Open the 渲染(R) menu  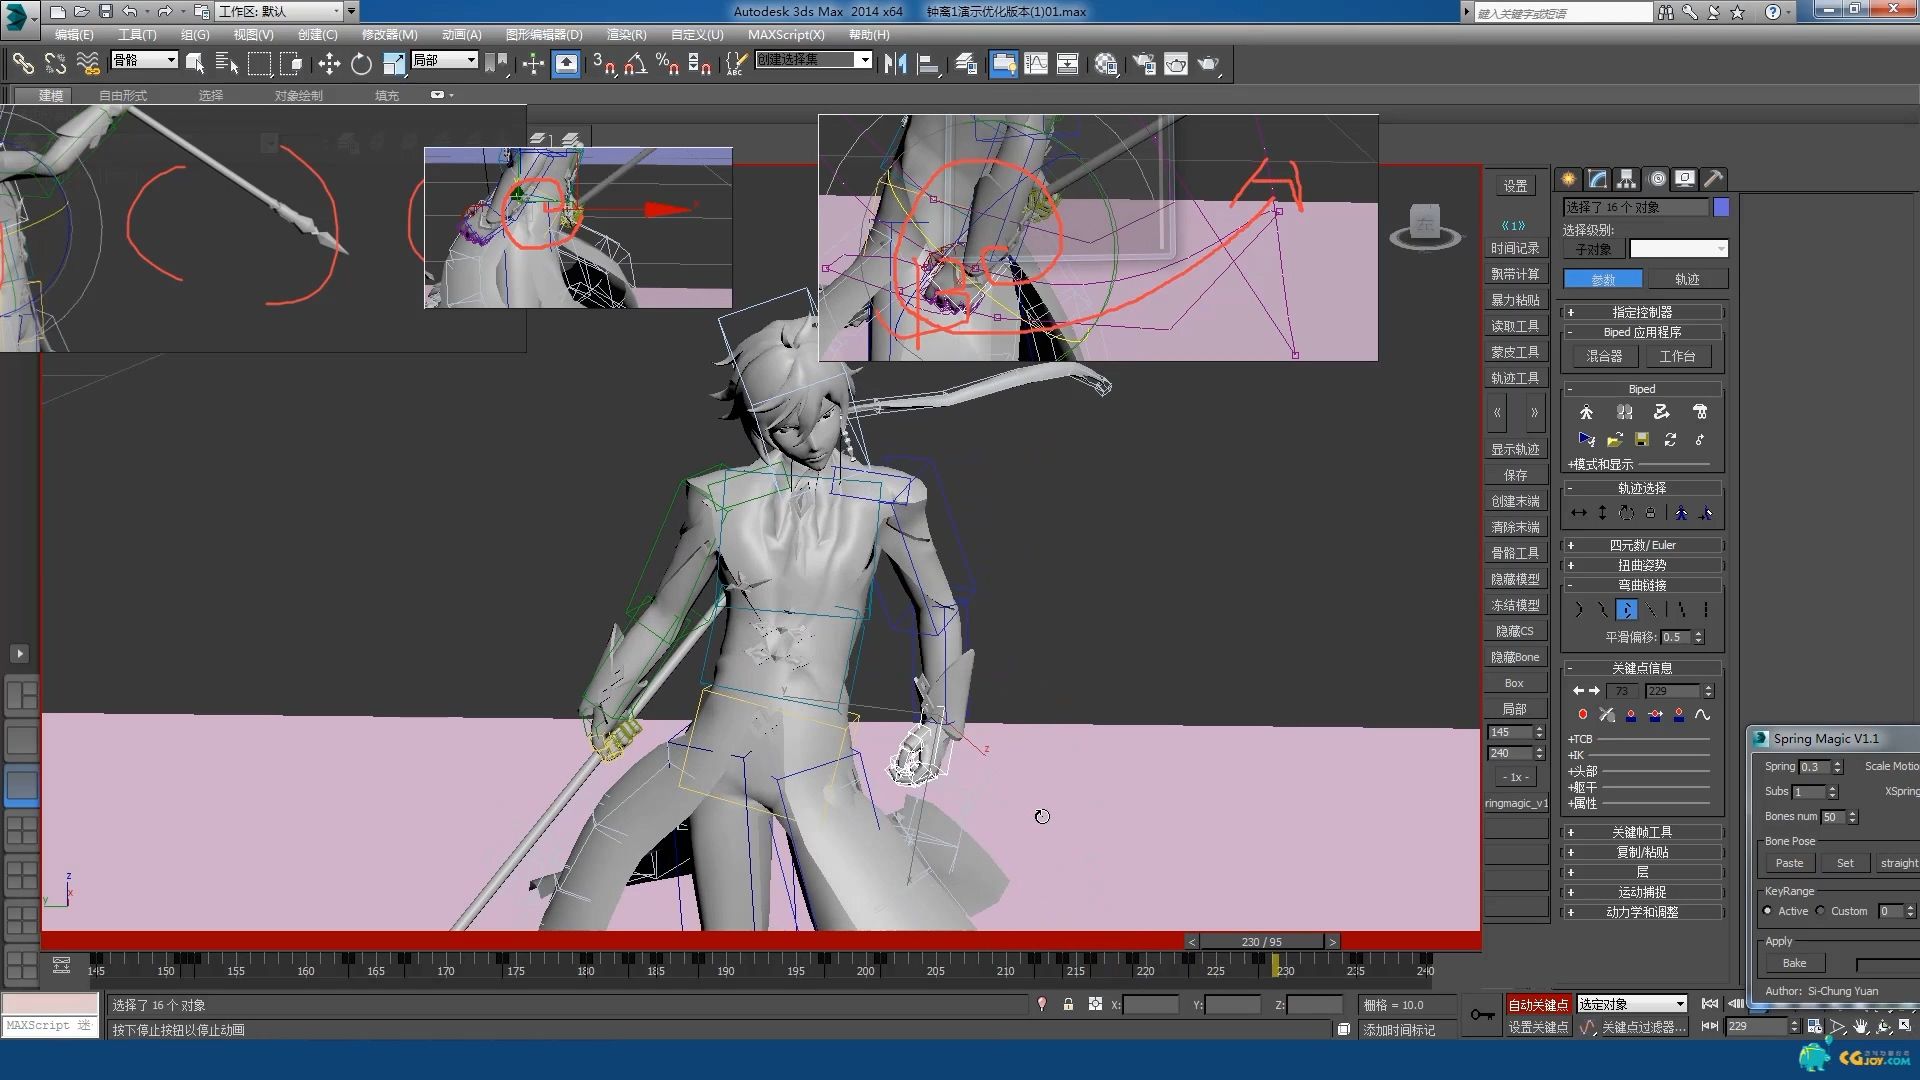pos(627,34)
